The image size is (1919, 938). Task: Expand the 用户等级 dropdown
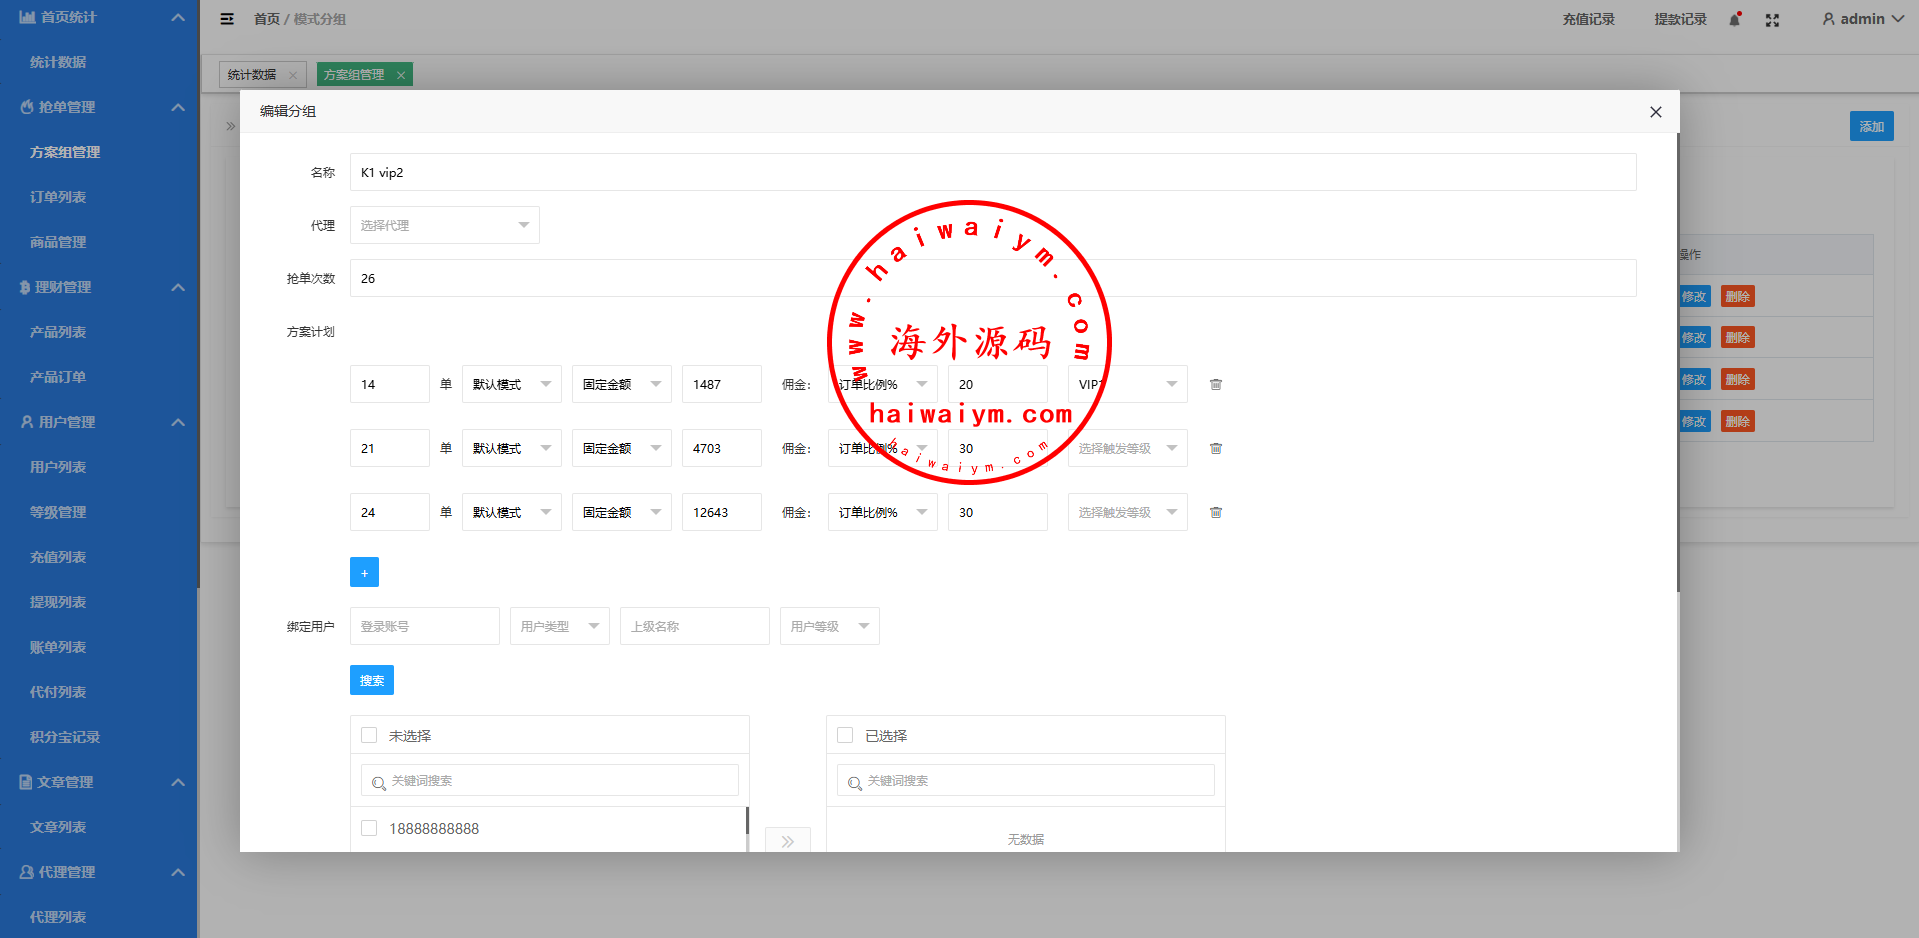click(x=829, y=626)
